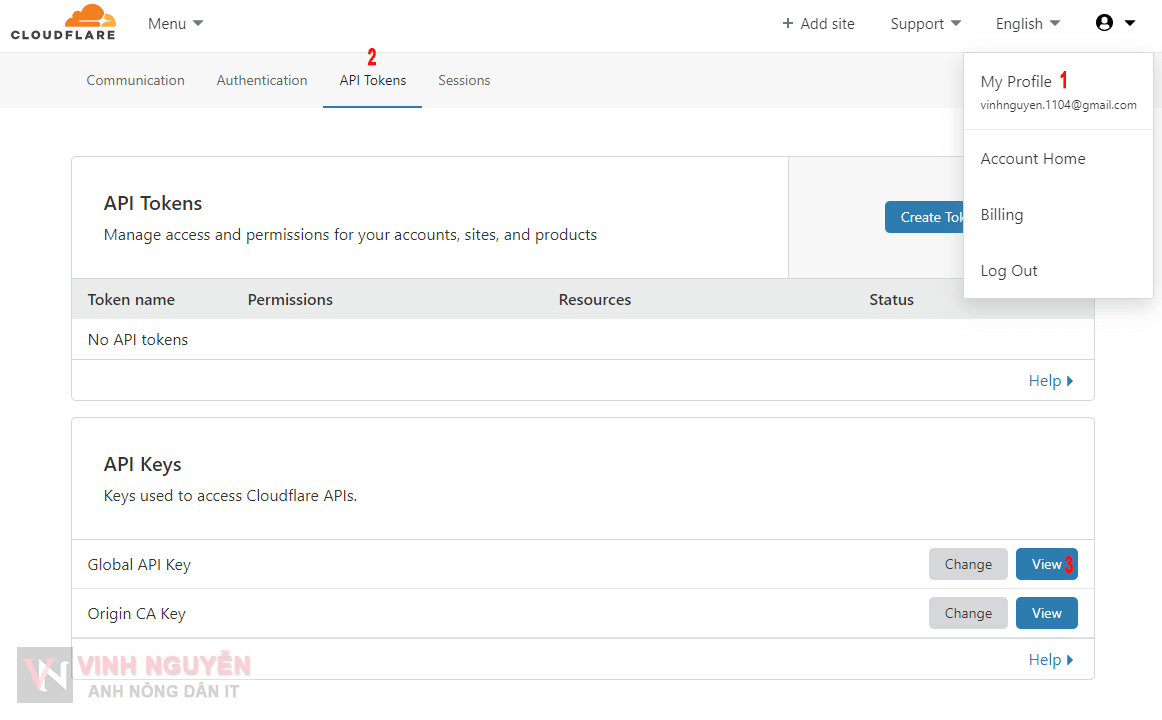
Task: View the Global API Key
Action: click(x=1046, y=564)
